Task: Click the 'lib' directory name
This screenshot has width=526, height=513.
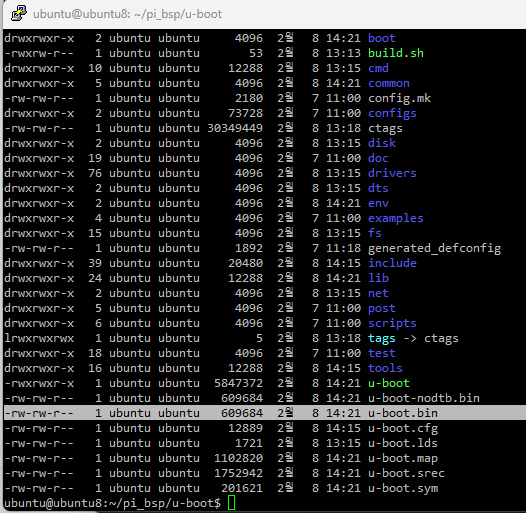Action: coord(378,278)
